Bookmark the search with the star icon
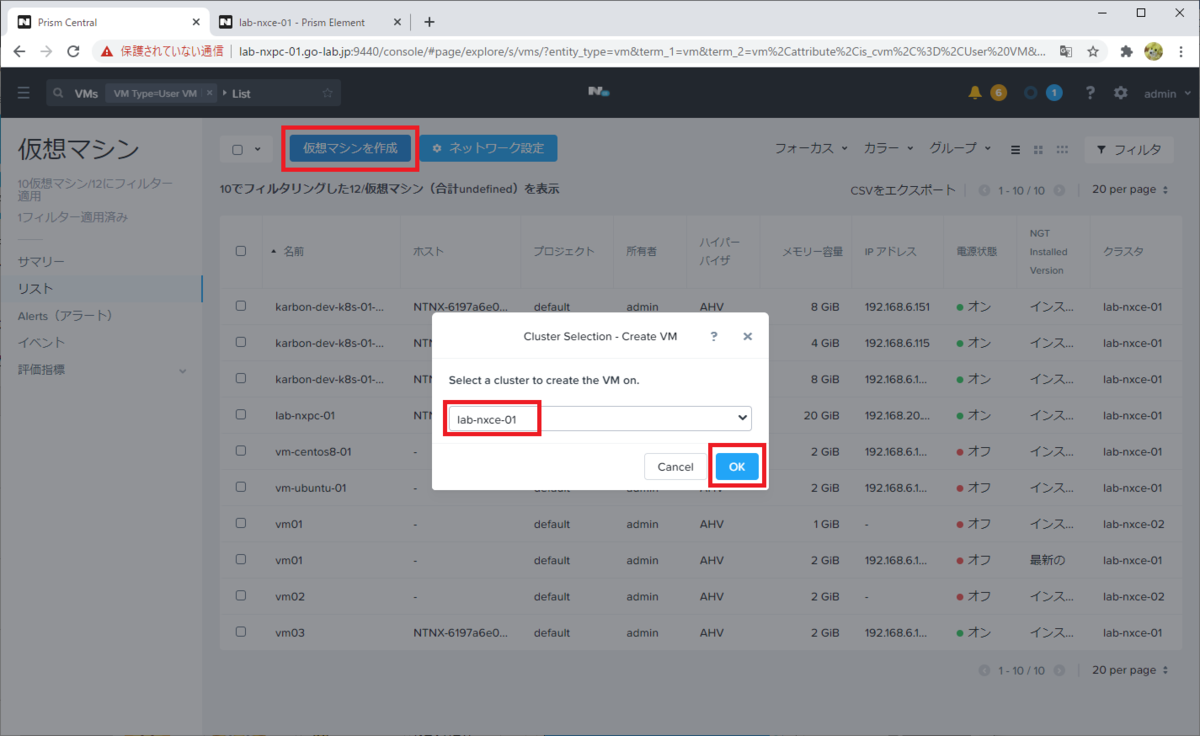1200x736 pixels. (x=327, y=93)
